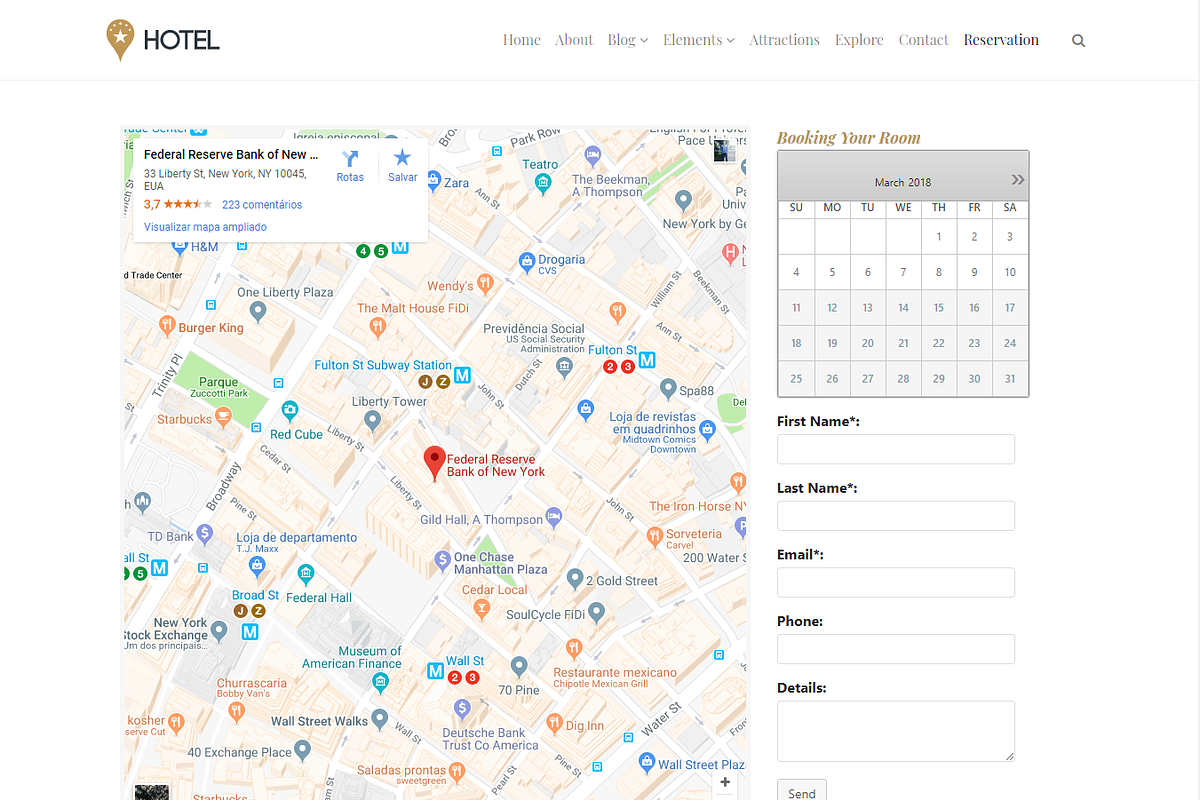Click the Churrascaria Bobby Van's marker
The width and height of the screenshot is (1200, 800).
236,711
